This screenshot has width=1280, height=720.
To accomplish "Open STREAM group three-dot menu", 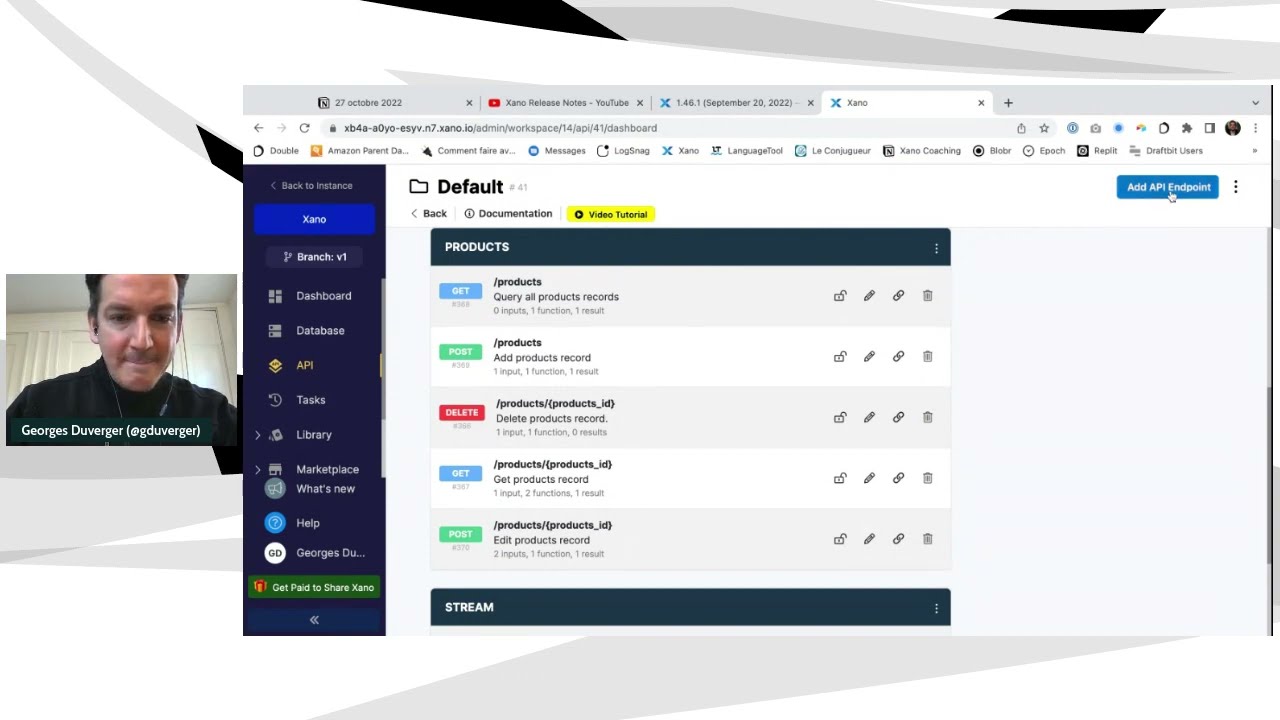I will (936, 608).
